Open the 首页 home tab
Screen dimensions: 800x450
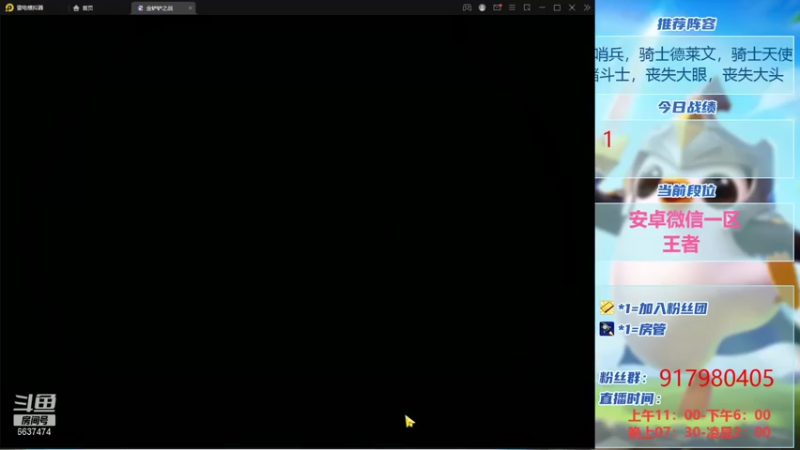pyautogui.click(x=83, y=8)
